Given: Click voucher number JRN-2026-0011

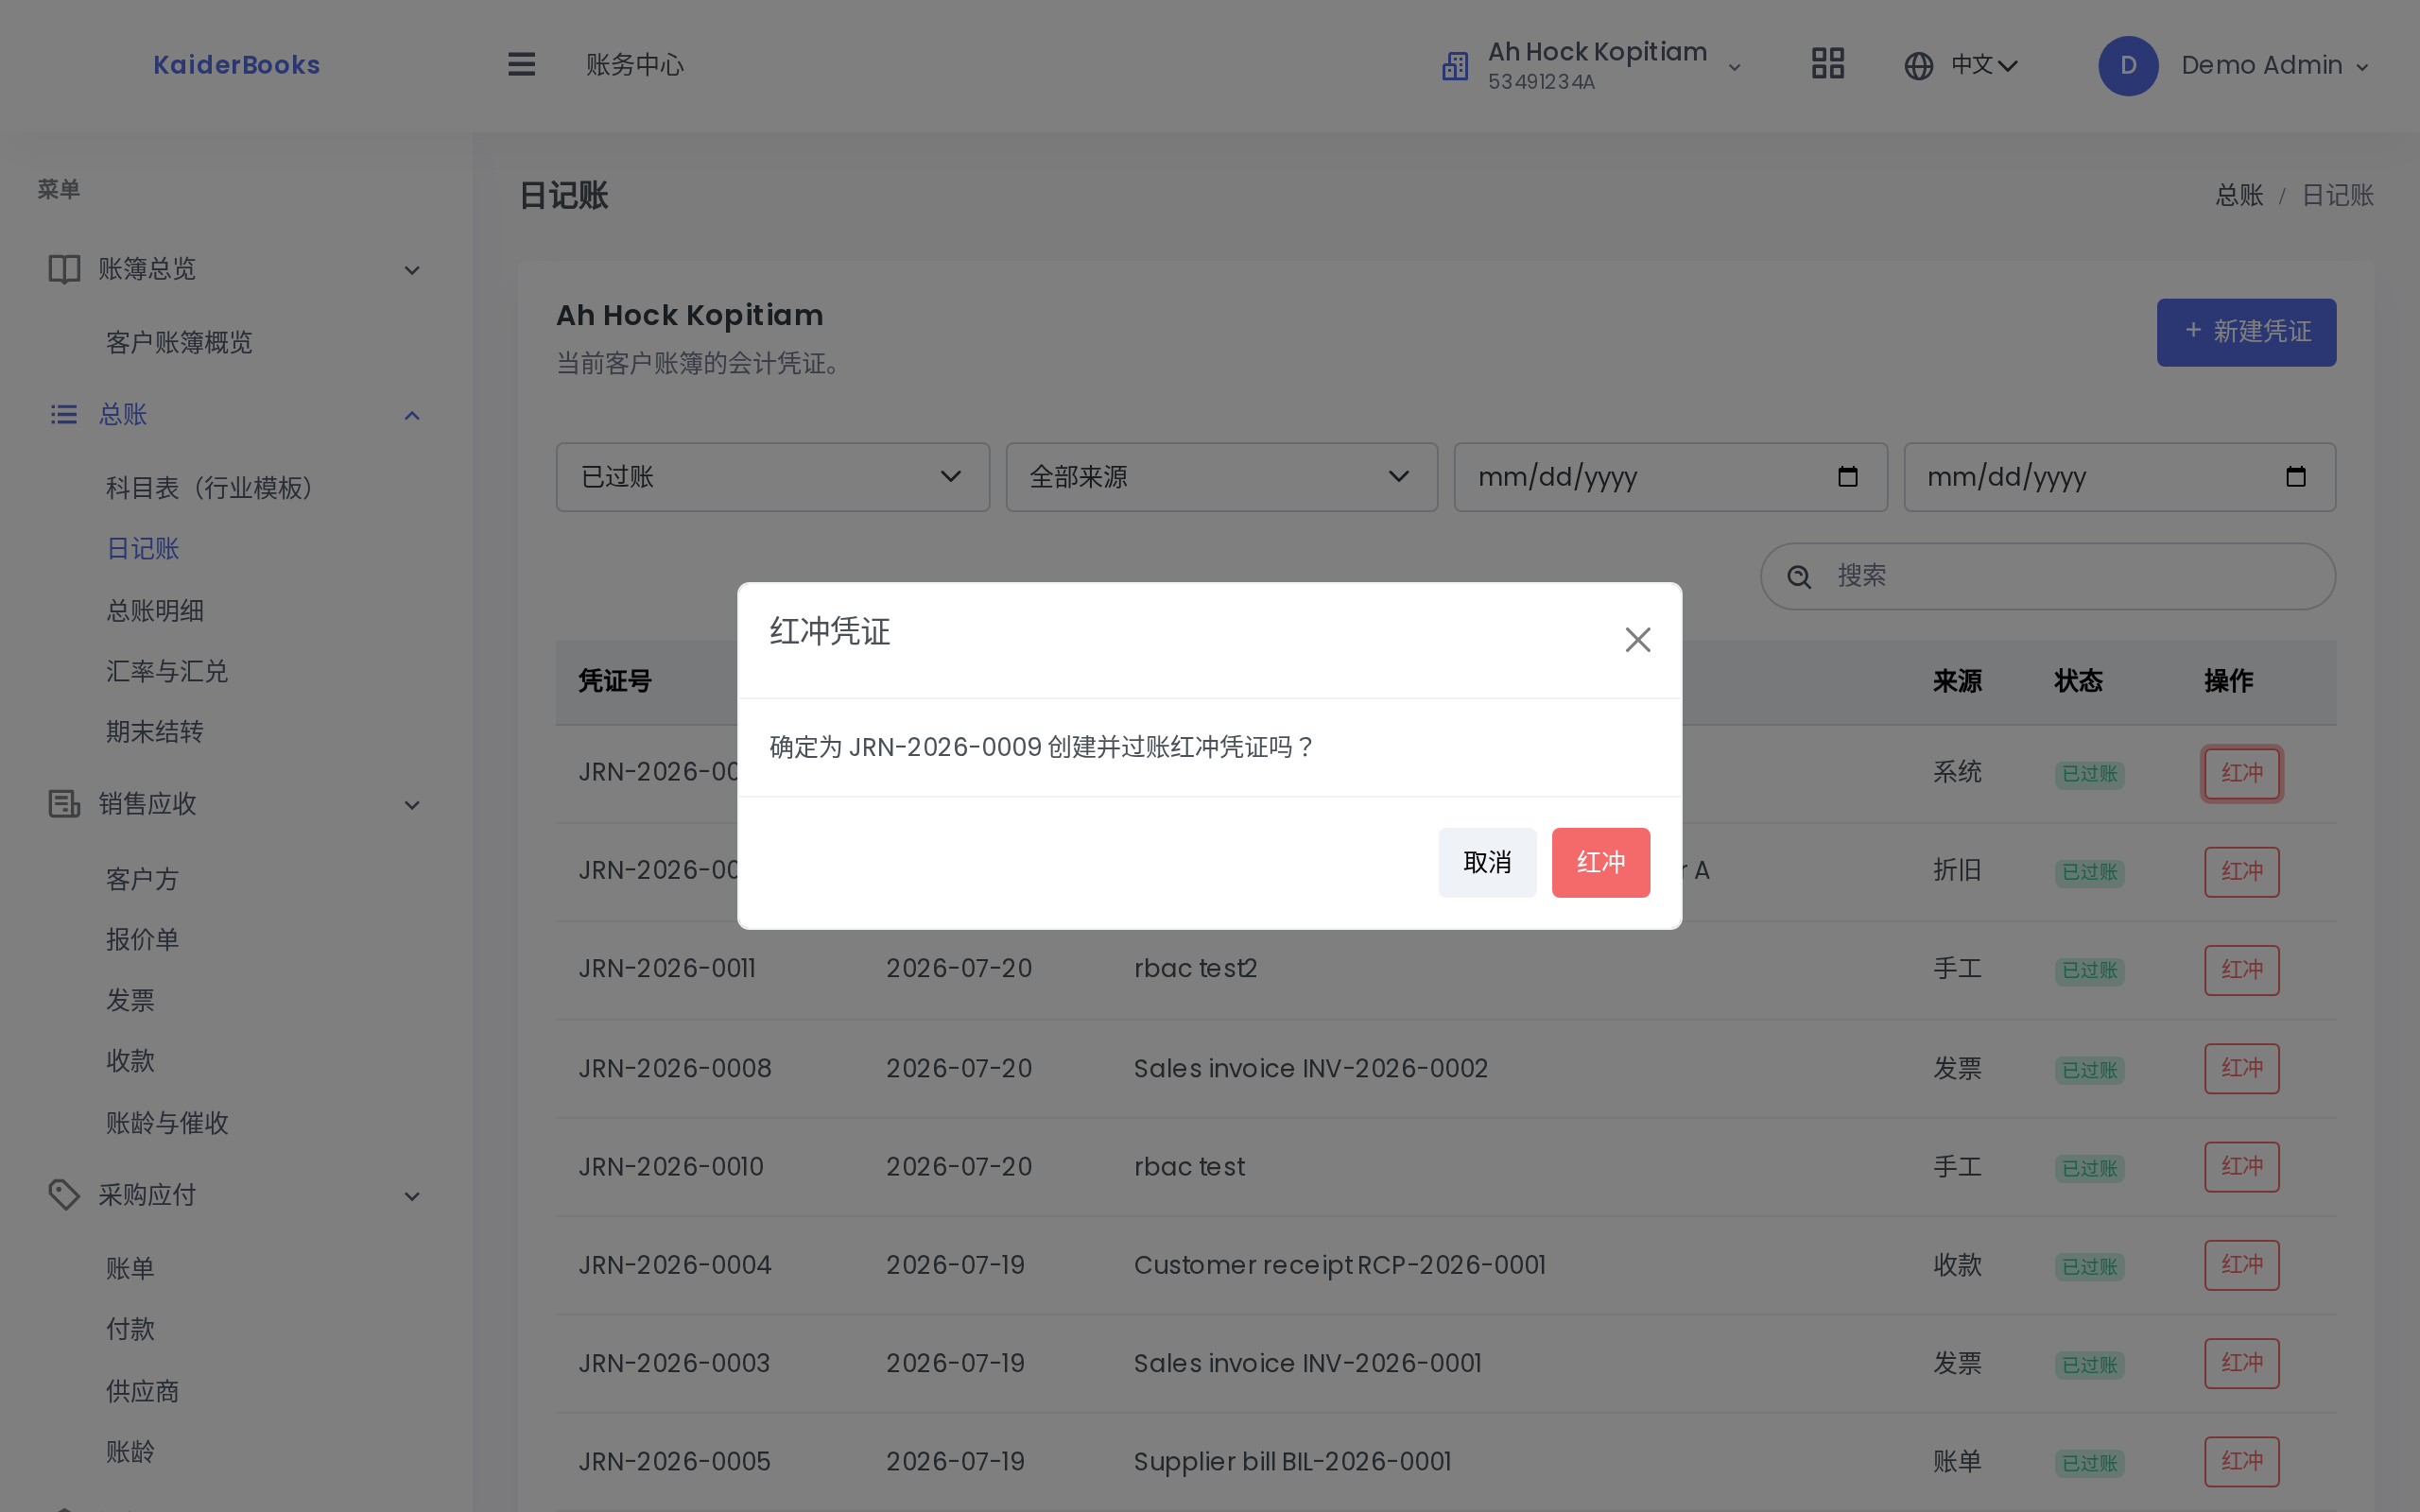Looking at the screenshot, I should pos(667,969).
